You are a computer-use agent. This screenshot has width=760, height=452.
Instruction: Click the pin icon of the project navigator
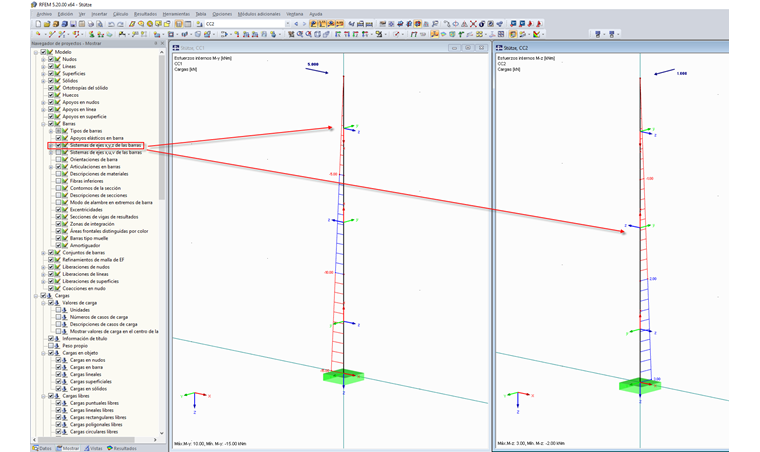(156, 43)
